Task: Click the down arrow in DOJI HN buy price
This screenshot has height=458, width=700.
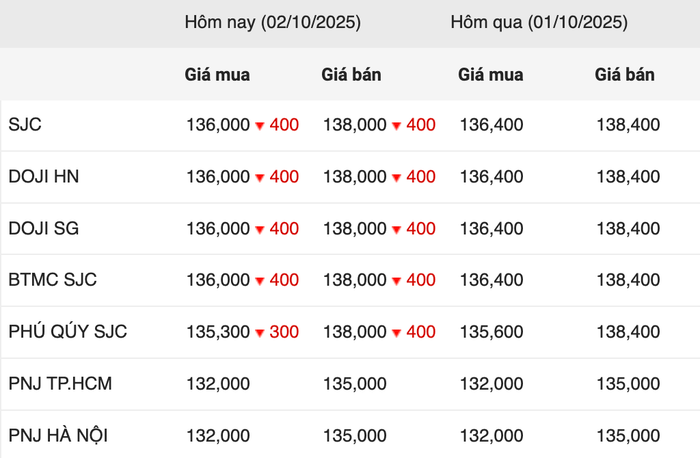Action: (x=259, y=178)
